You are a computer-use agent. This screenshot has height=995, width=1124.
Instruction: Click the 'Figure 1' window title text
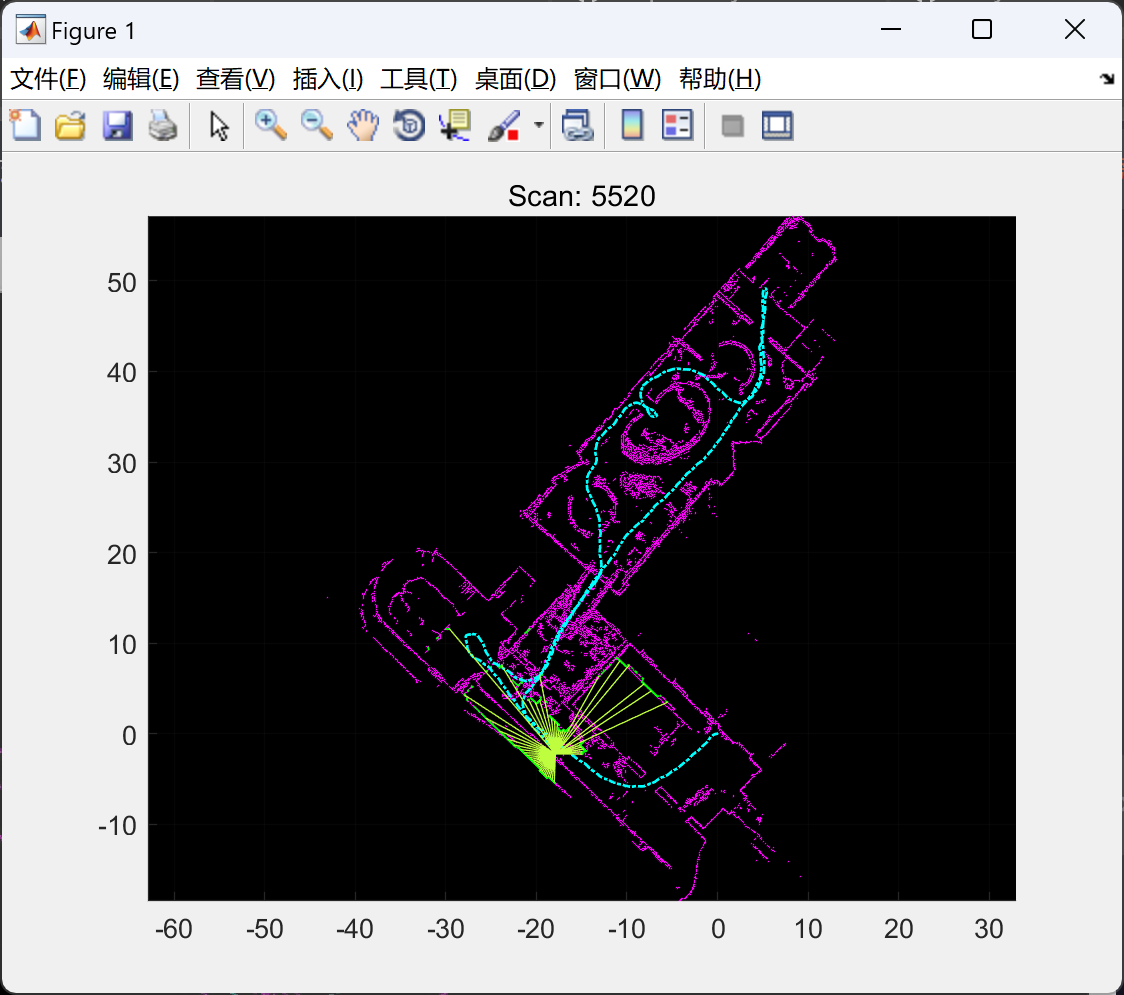[93, 31]
